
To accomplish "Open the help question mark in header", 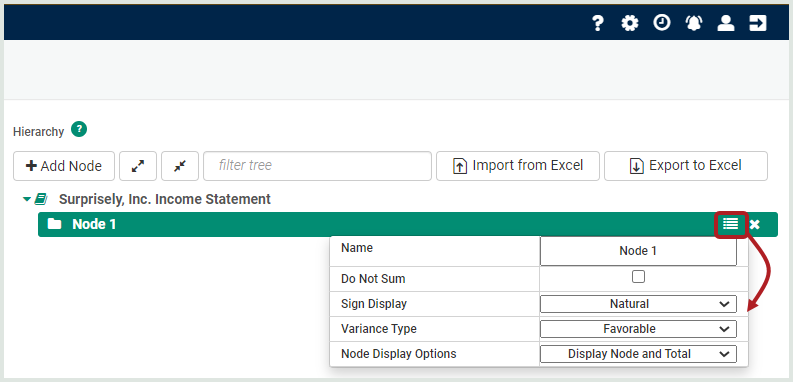I will point(598,23).
